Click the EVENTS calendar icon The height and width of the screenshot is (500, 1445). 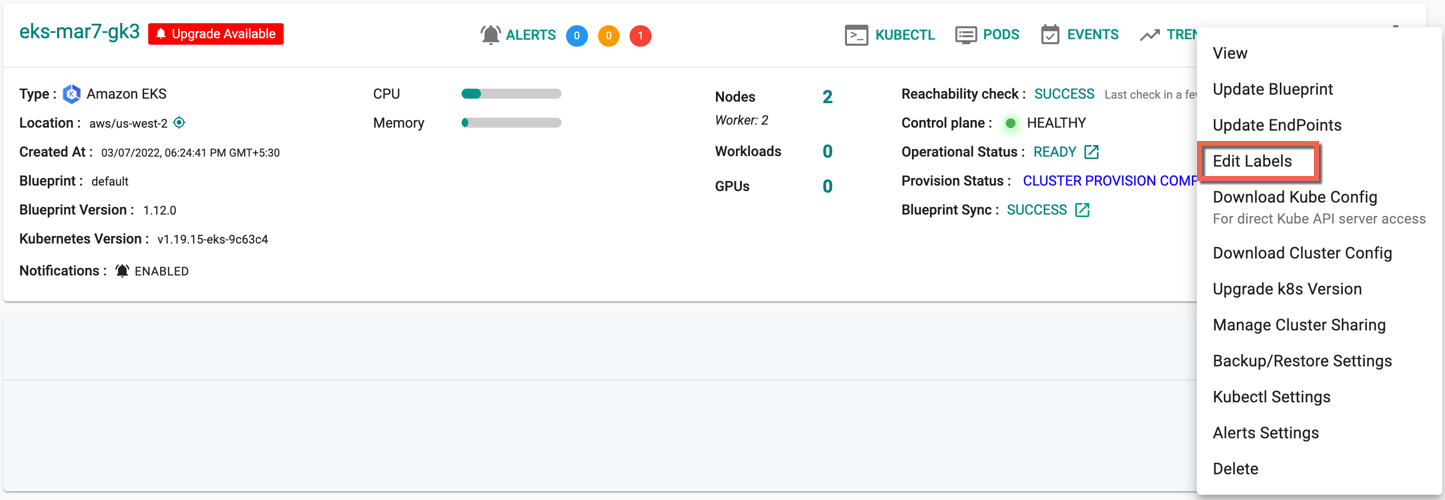pyautogui.click(x=1050, y=35)
